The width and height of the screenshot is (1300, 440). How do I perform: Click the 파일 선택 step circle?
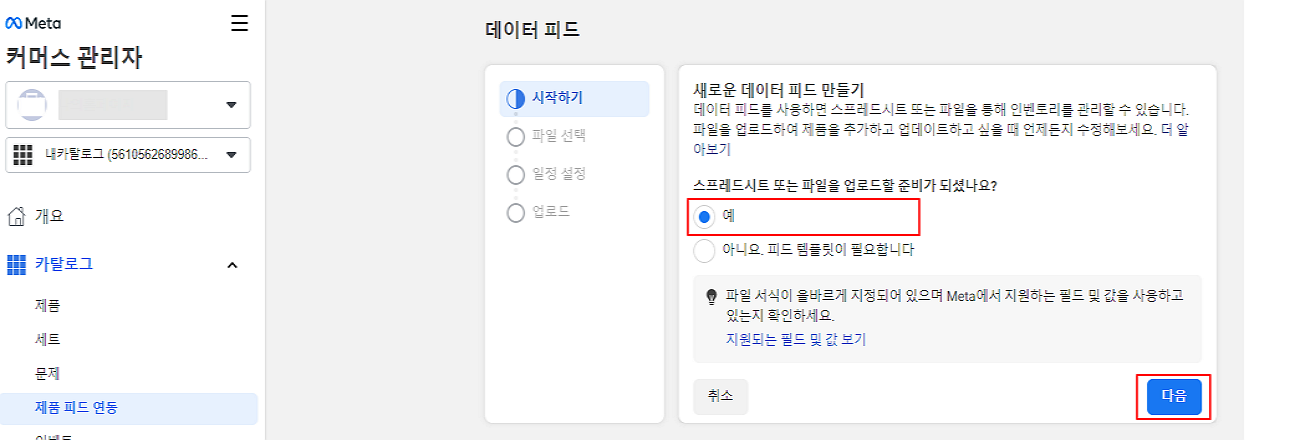click(x=516, y=136)
